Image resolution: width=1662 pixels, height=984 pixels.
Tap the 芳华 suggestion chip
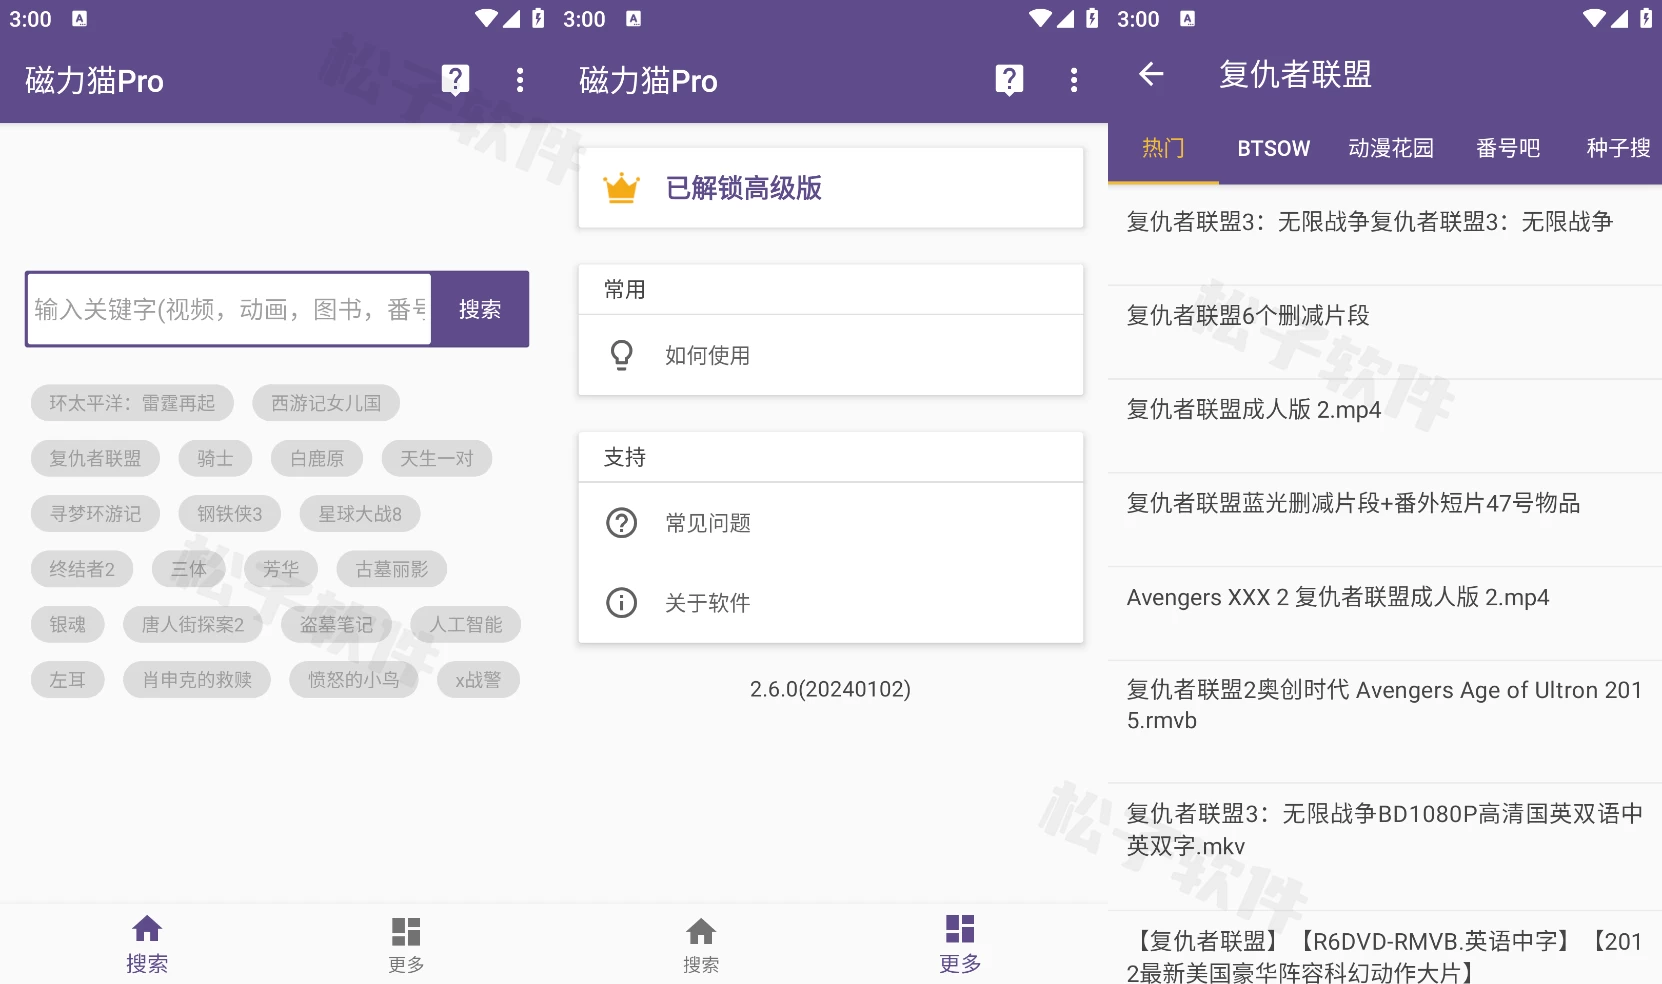point(281,569)
